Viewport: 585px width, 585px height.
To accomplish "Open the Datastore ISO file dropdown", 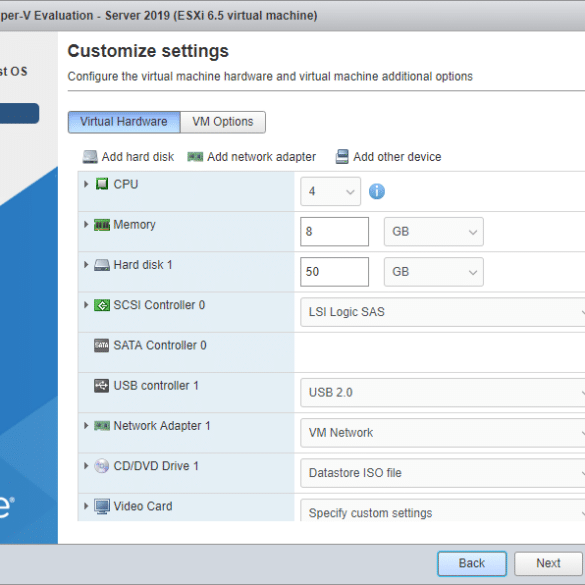I will [x=442, y=473].
